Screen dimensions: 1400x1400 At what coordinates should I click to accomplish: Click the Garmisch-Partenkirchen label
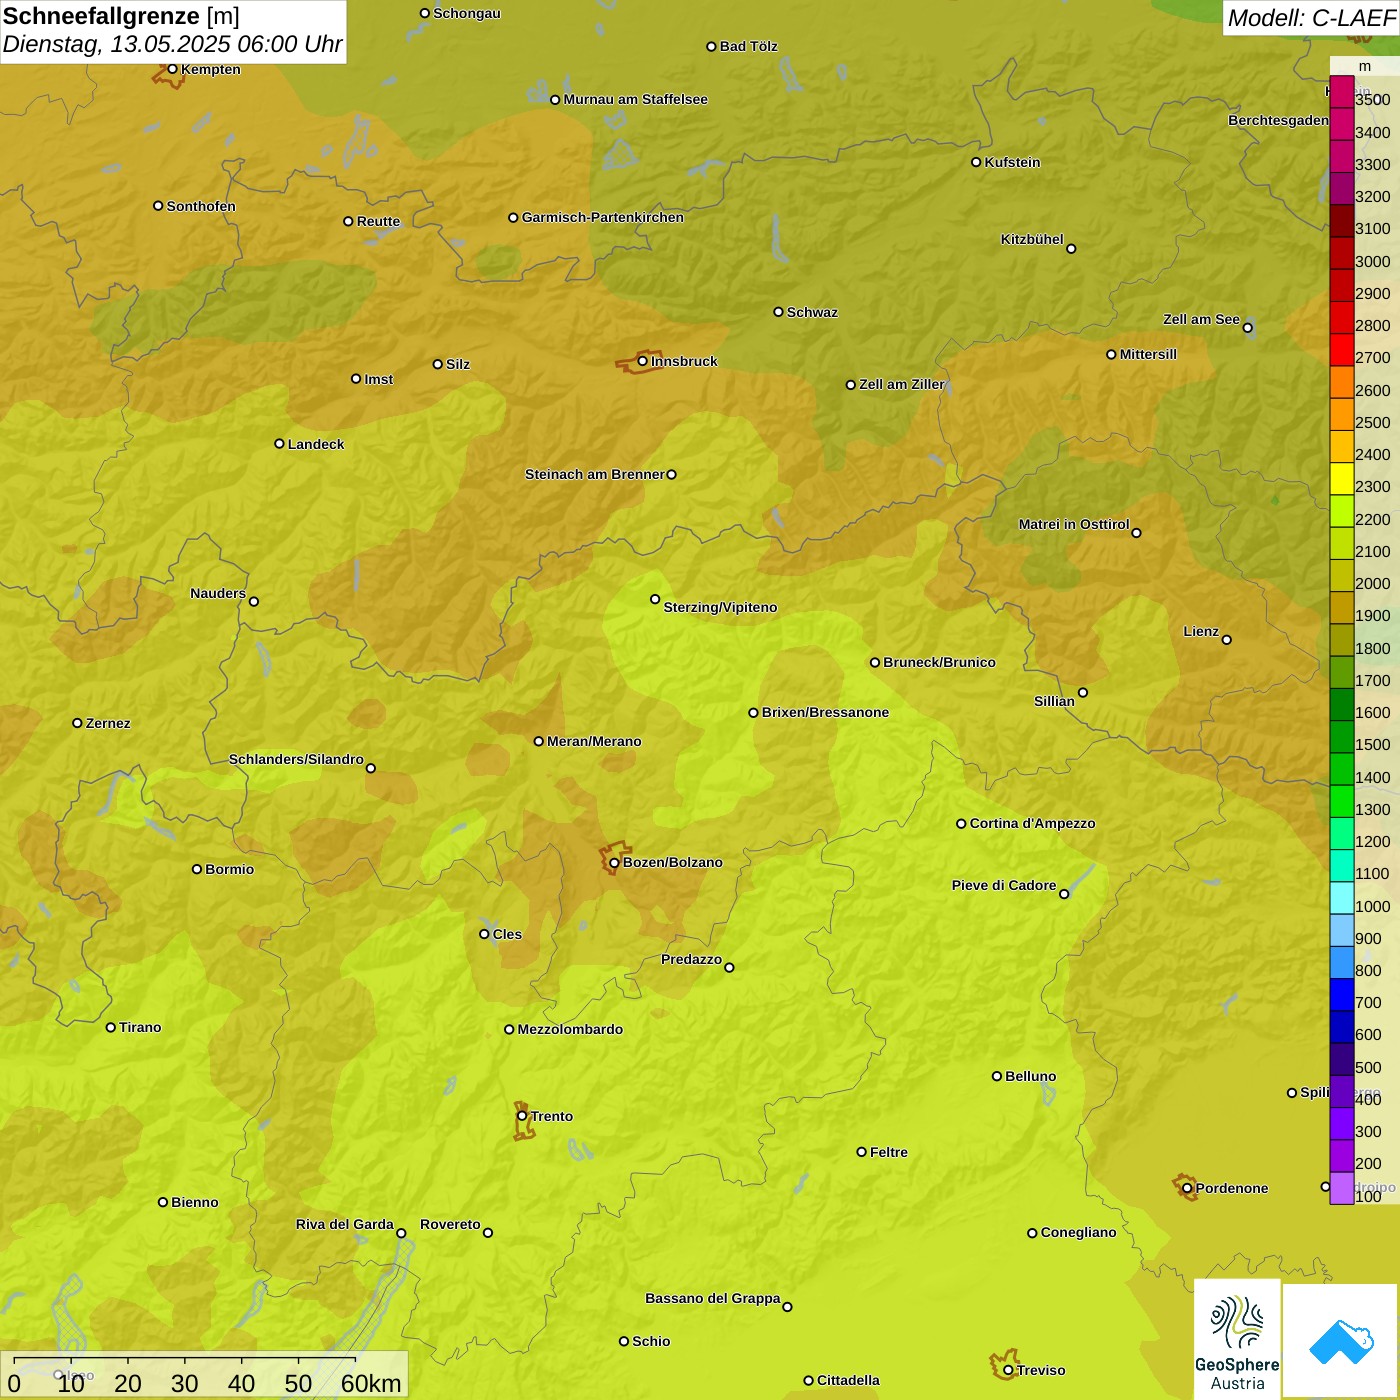(x=603, y=217)
